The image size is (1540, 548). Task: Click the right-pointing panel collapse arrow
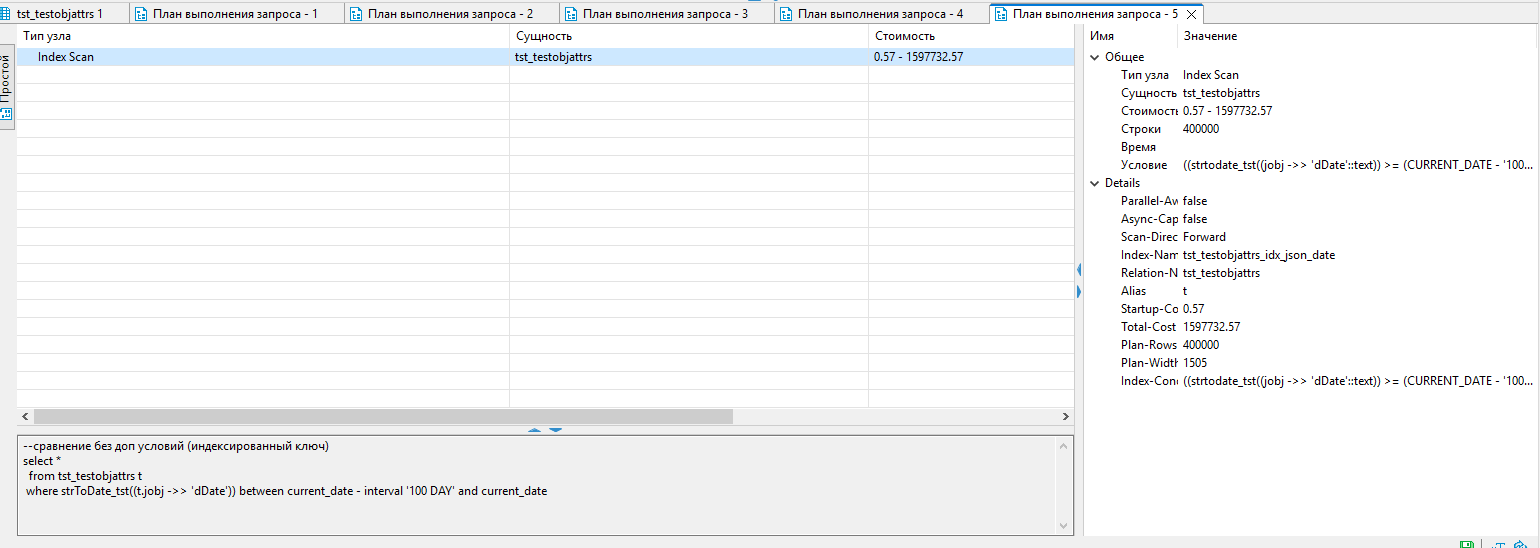[1079, 291]
